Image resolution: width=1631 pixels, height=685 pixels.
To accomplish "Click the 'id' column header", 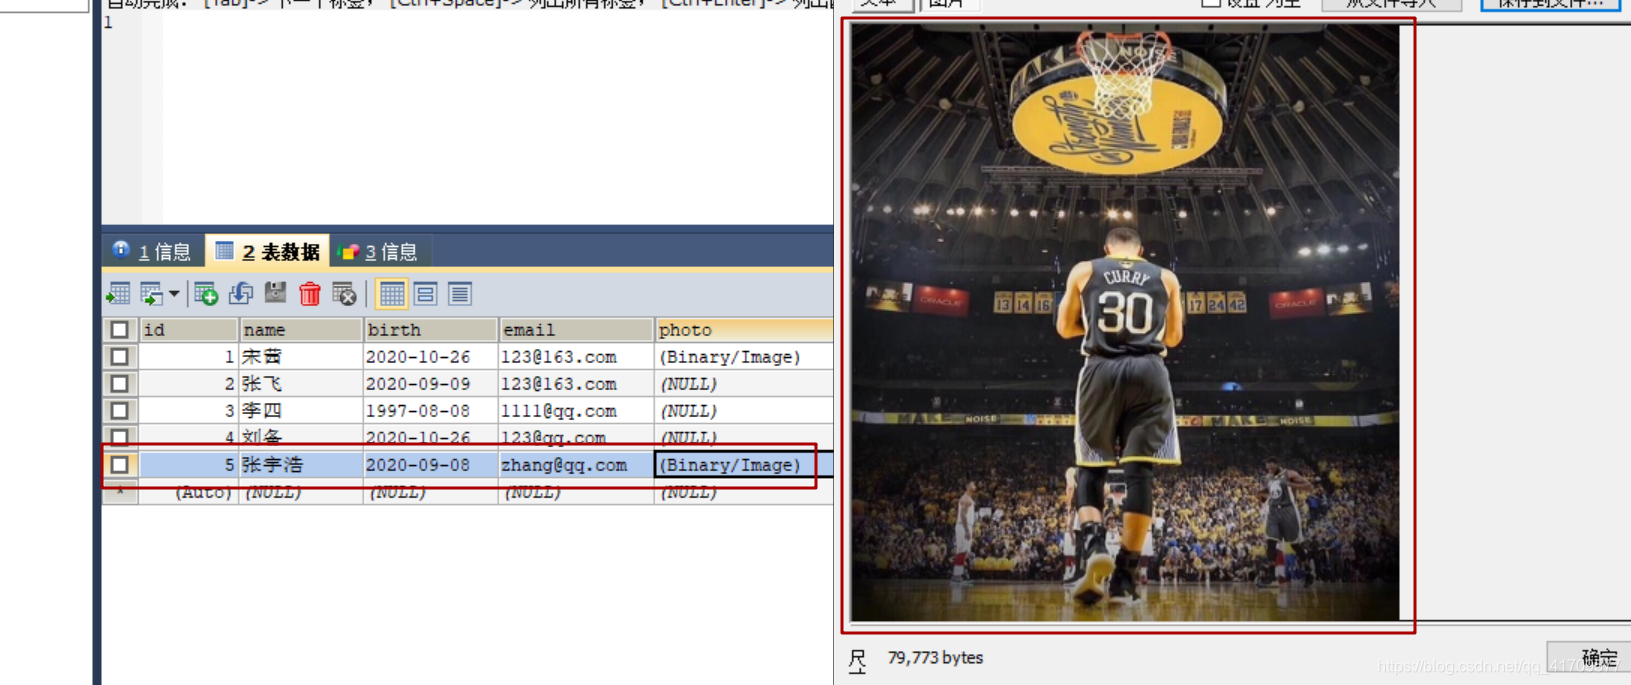I will coord(188,330).
